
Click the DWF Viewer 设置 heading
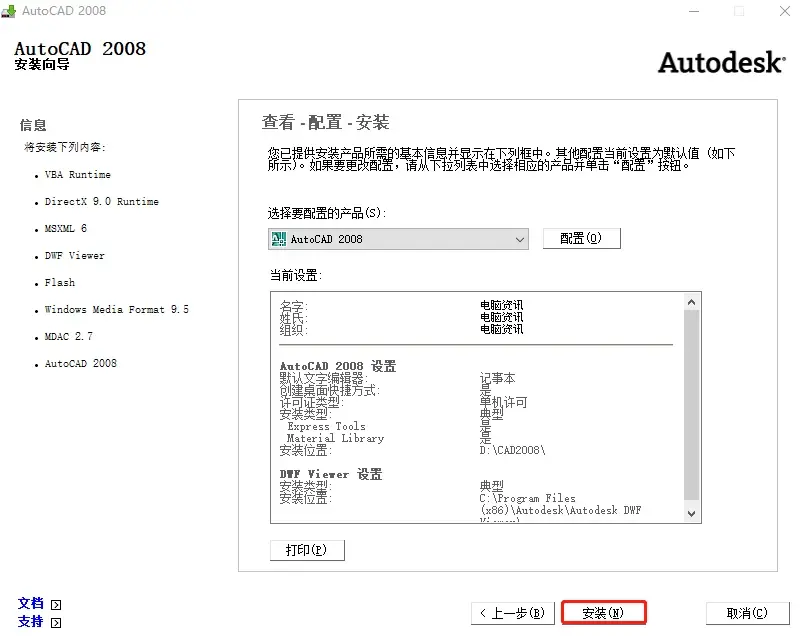pos(331,474)
